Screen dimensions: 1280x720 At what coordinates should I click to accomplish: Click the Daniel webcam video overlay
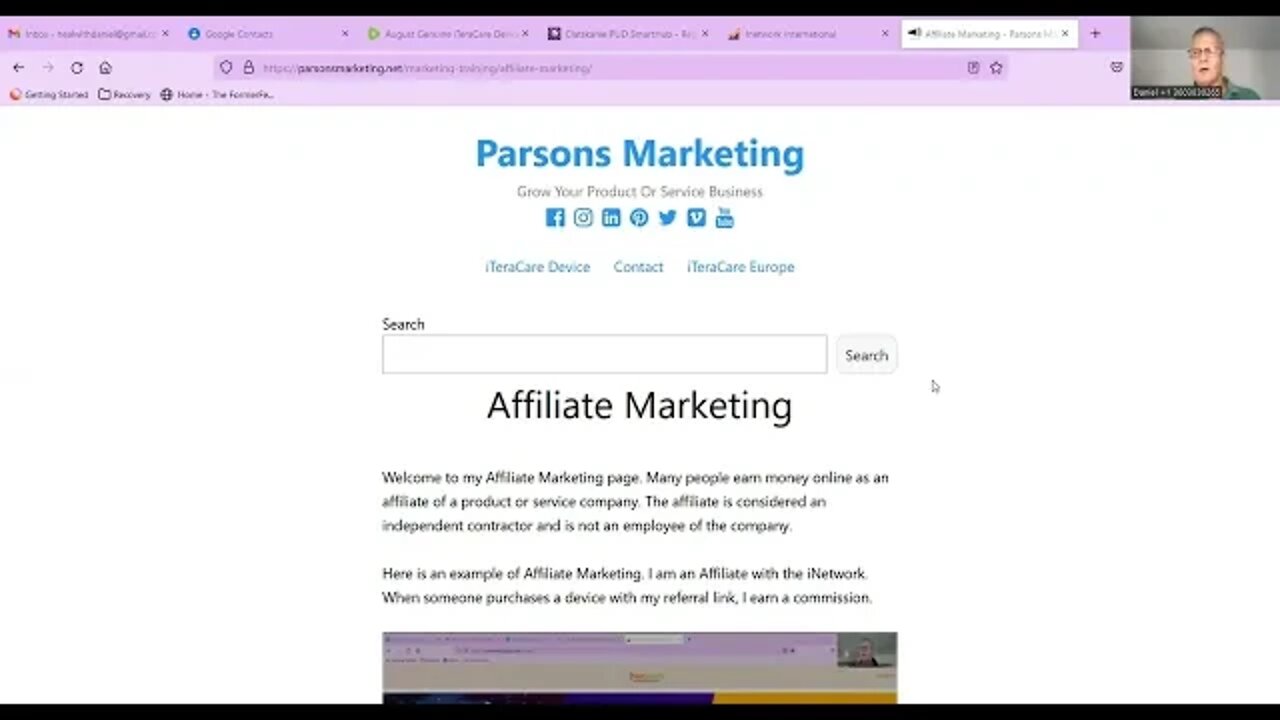[1205, 58]
